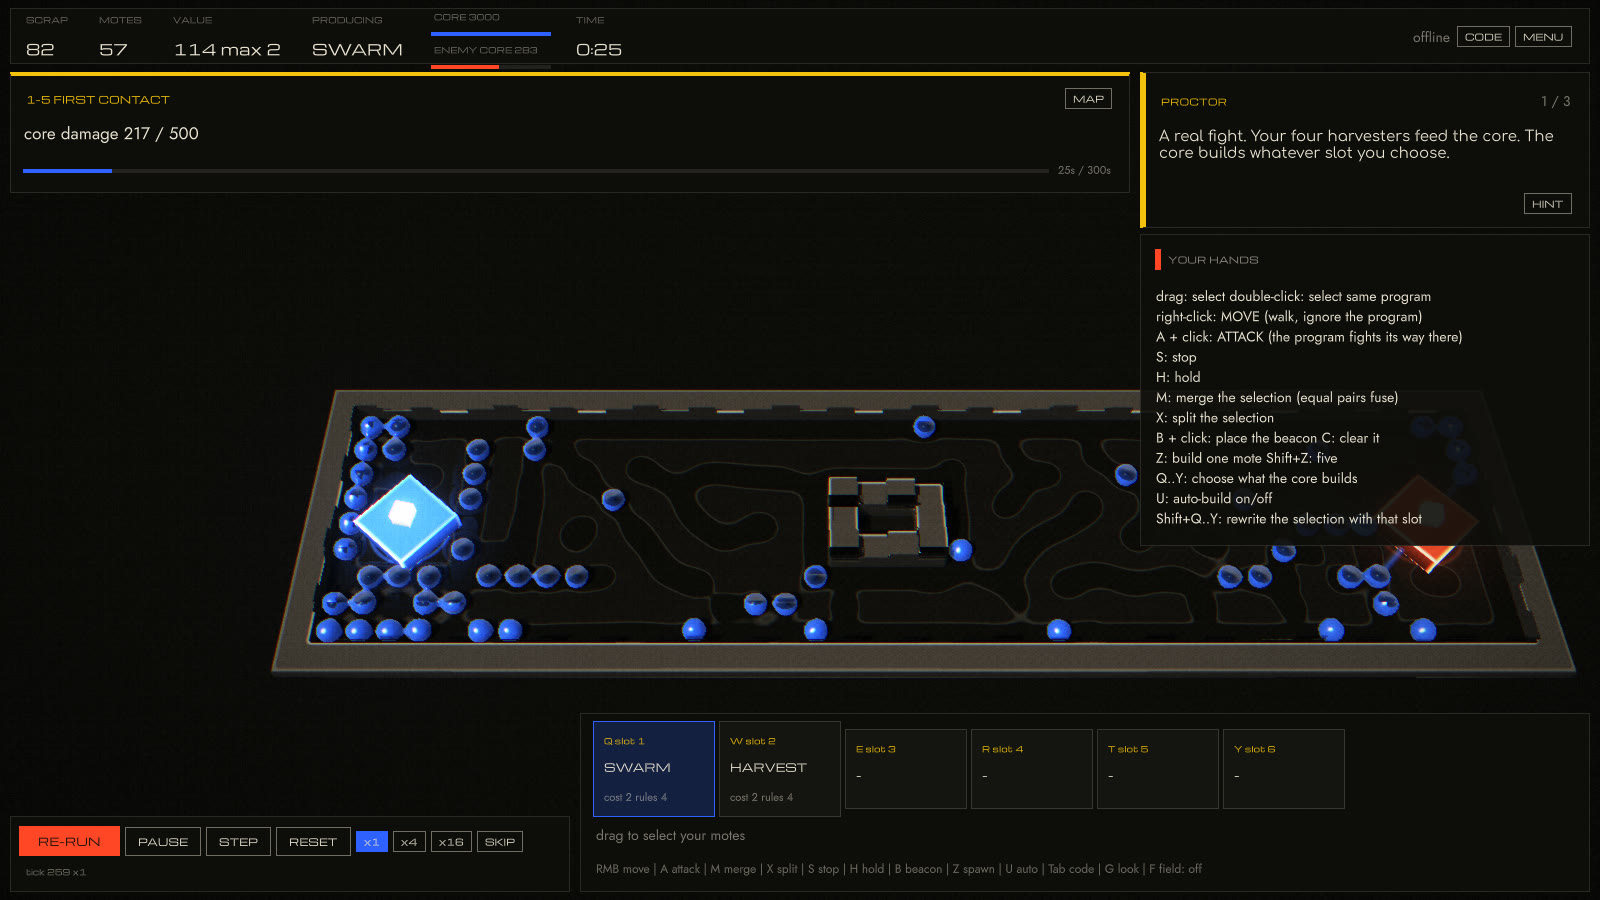Choose the empty T slot 5
The height and width of the screenshot is (900, 1600).
[x=1158, y=769]
